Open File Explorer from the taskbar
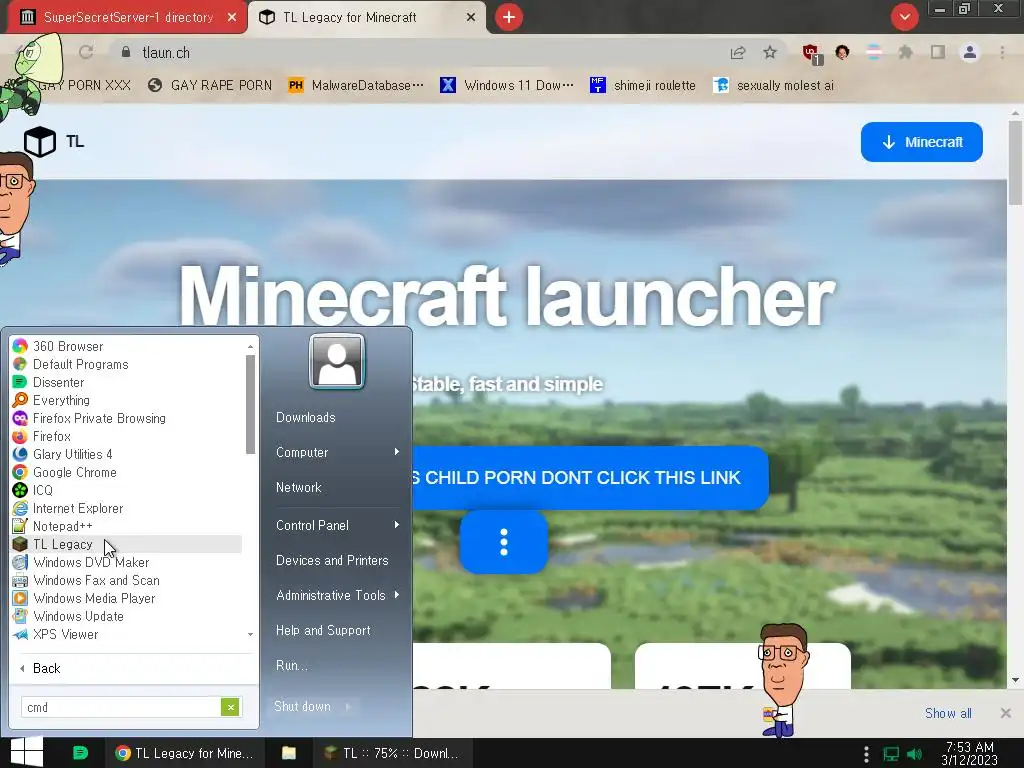 pos(289,753)
